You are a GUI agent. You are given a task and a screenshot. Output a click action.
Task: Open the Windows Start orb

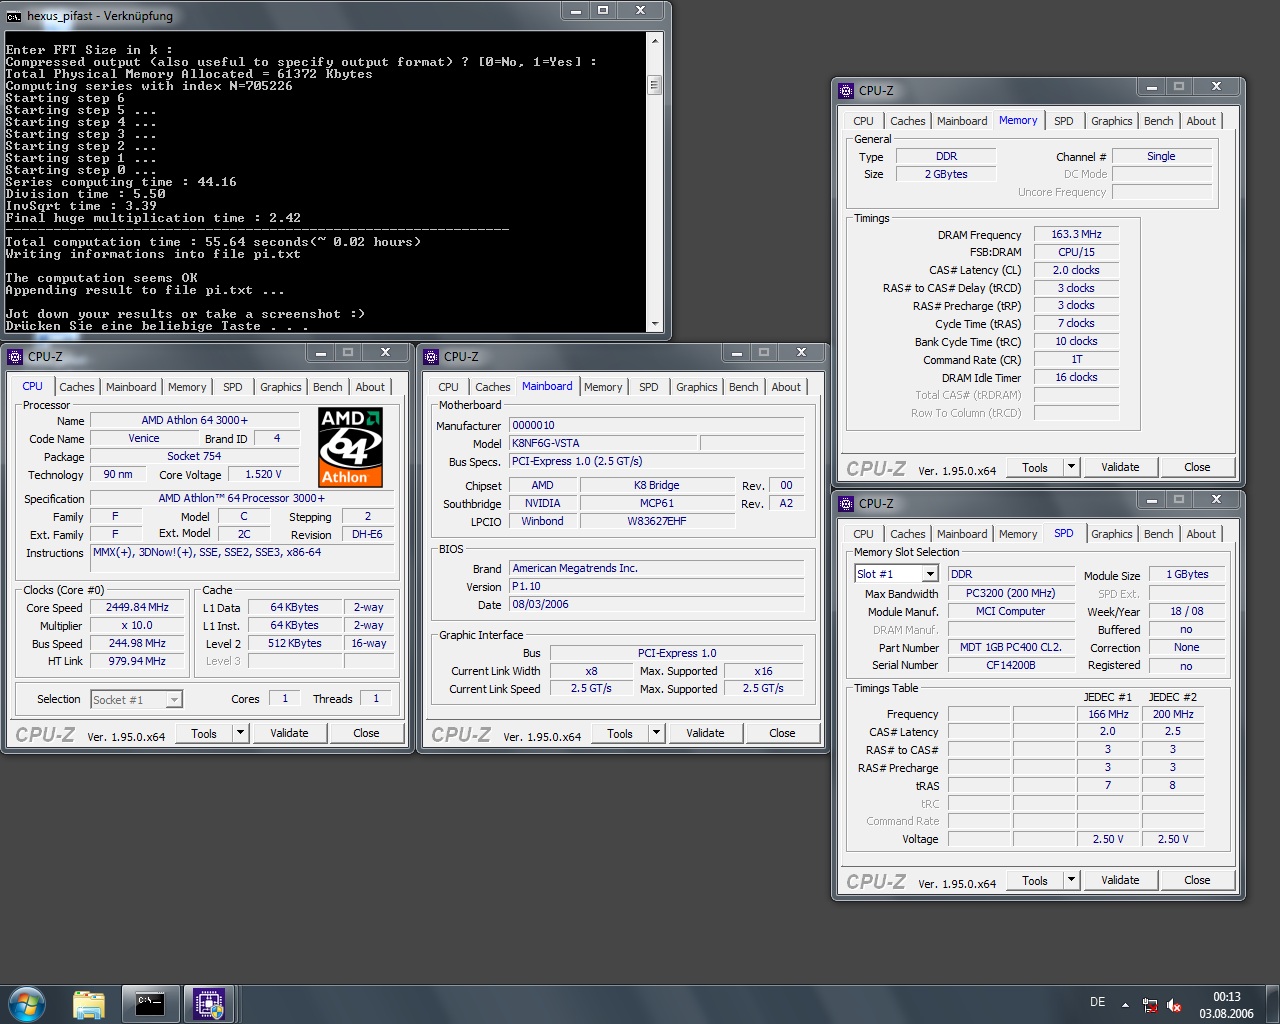(x=26, y=1003)
